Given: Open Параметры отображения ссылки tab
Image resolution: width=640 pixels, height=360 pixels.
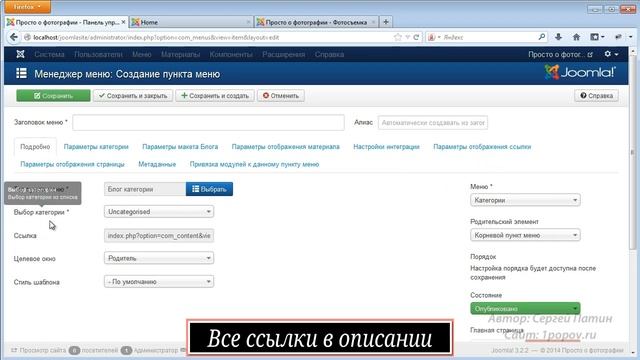Looking at the screenshot, I should [x=482, y=147].
